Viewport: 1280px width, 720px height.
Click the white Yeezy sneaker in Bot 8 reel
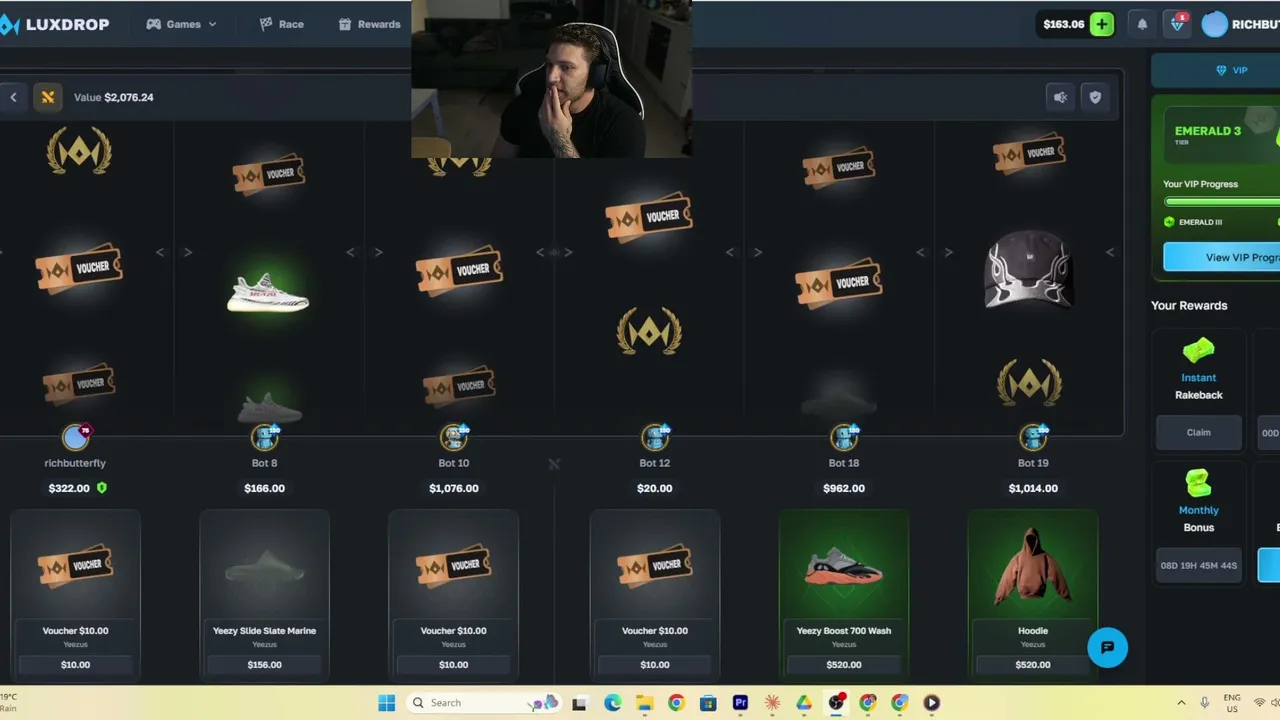(x=268, y=292)
